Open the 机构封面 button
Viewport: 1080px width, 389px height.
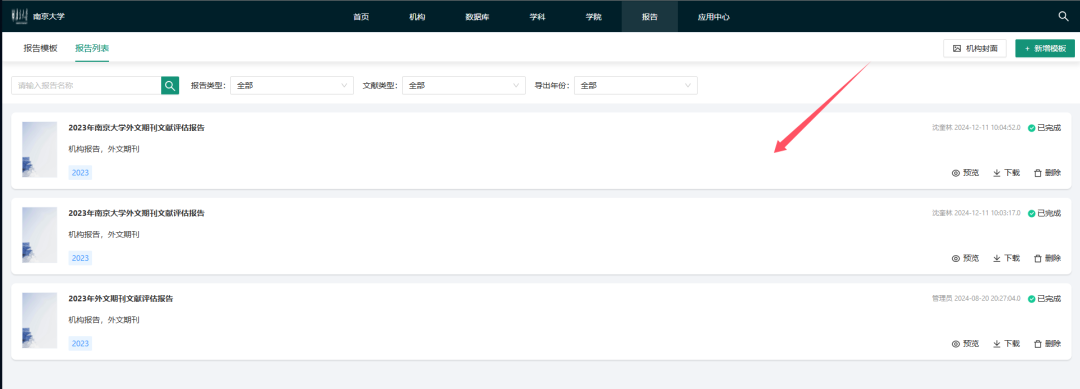pos(975,48)
